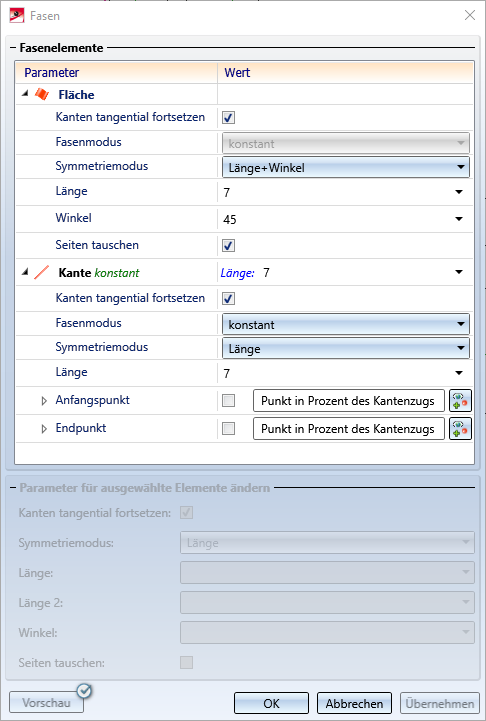Open the Kante Fasenmodus konstant dropdown

coord(346,324)
